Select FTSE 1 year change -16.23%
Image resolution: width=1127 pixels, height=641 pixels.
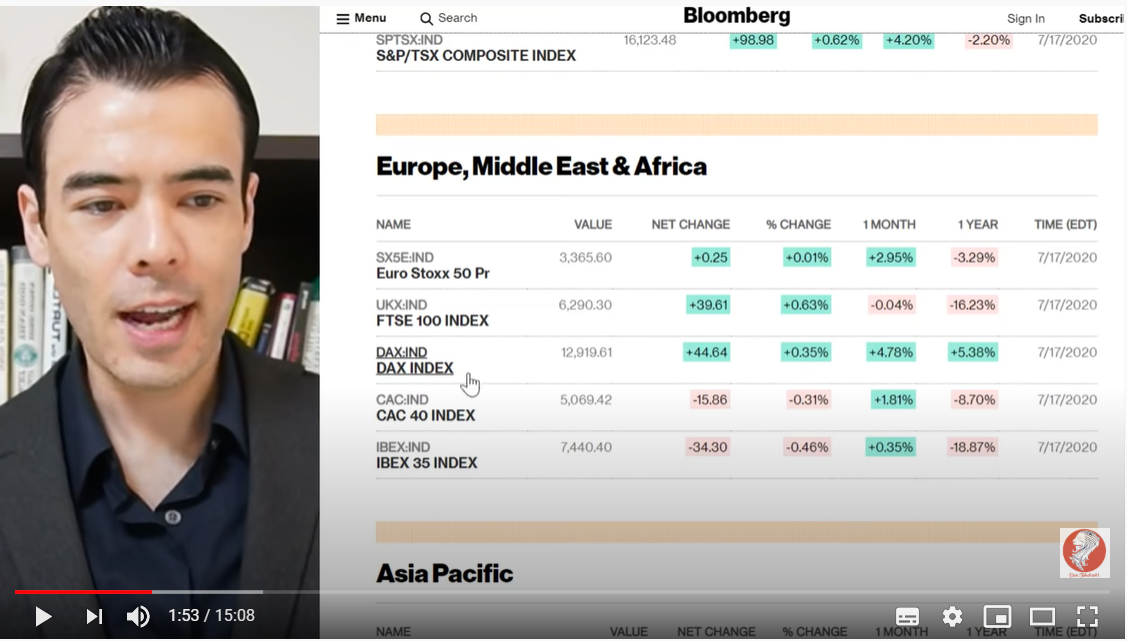972,305
